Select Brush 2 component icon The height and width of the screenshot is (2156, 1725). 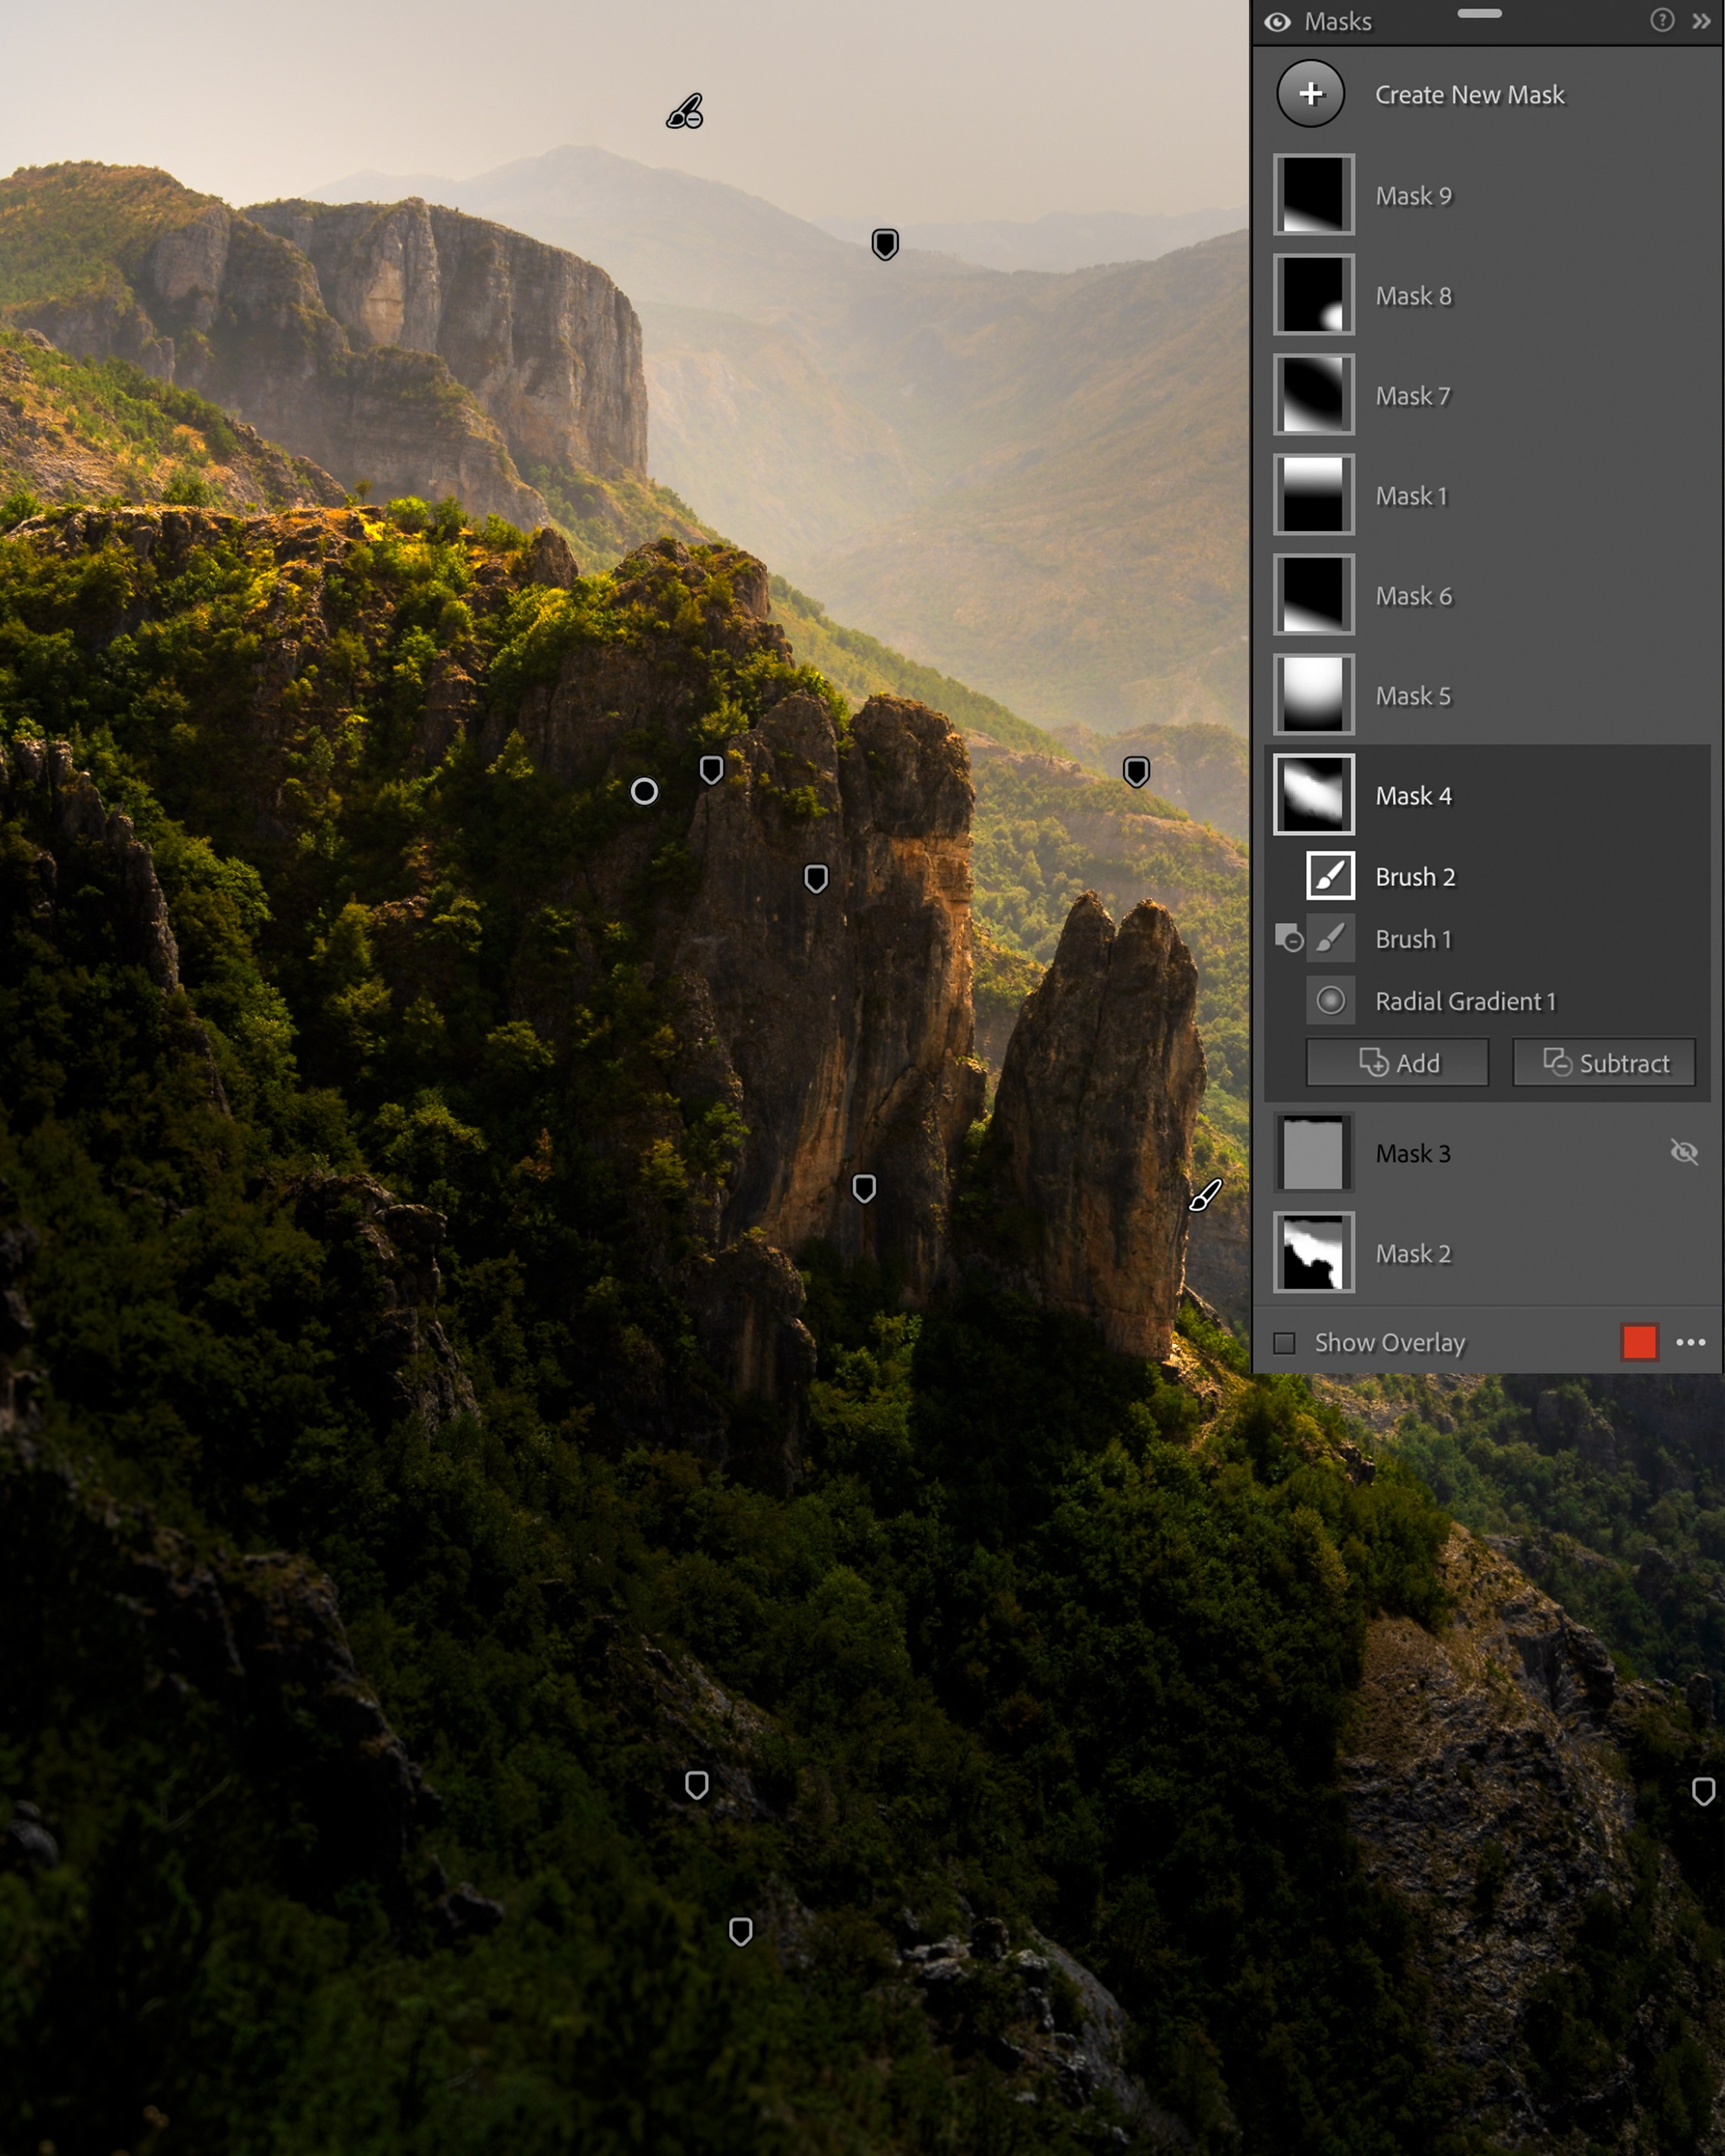click(x=1330, y=876)
